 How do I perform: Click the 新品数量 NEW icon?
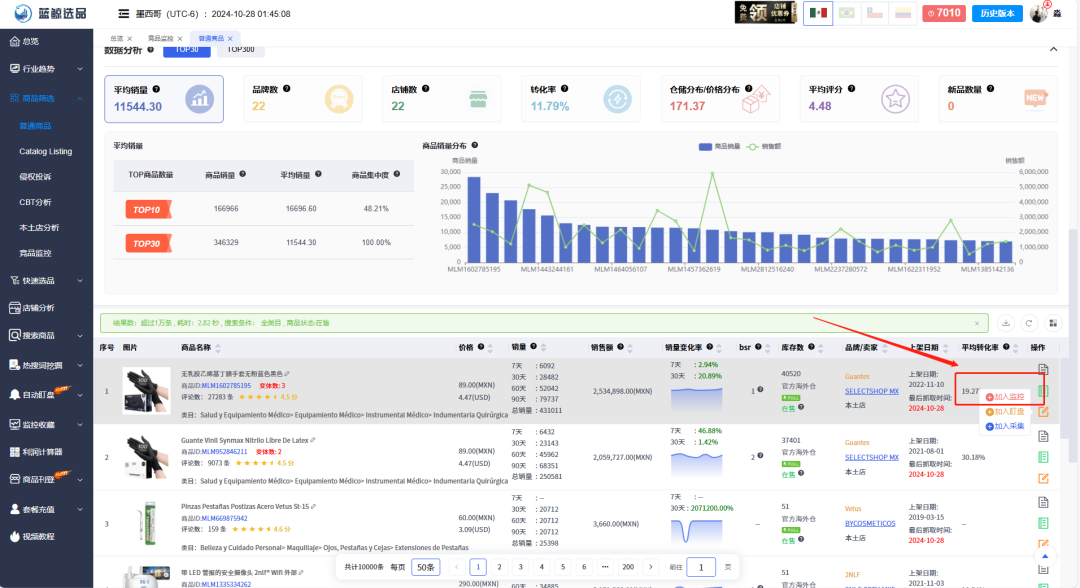(1035, 98)
